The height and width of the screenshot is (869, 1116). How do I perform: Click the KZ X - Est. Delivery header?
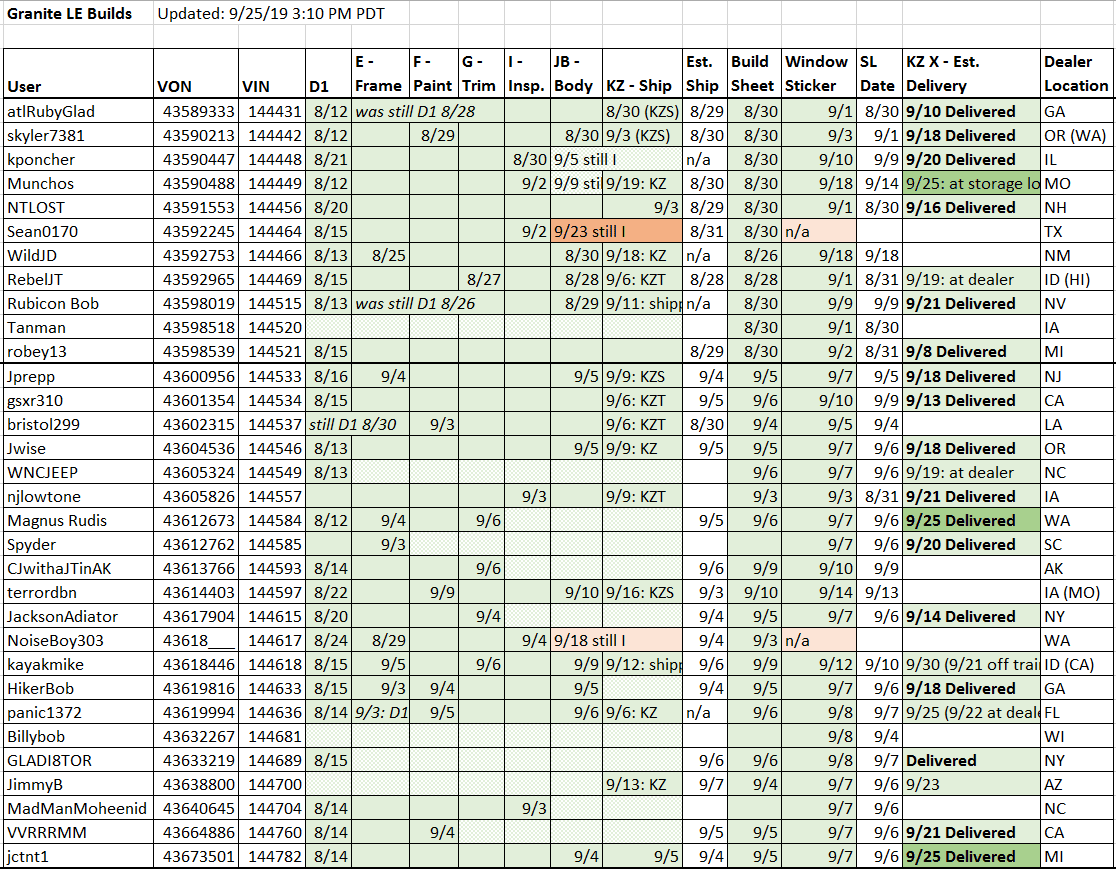972,73
